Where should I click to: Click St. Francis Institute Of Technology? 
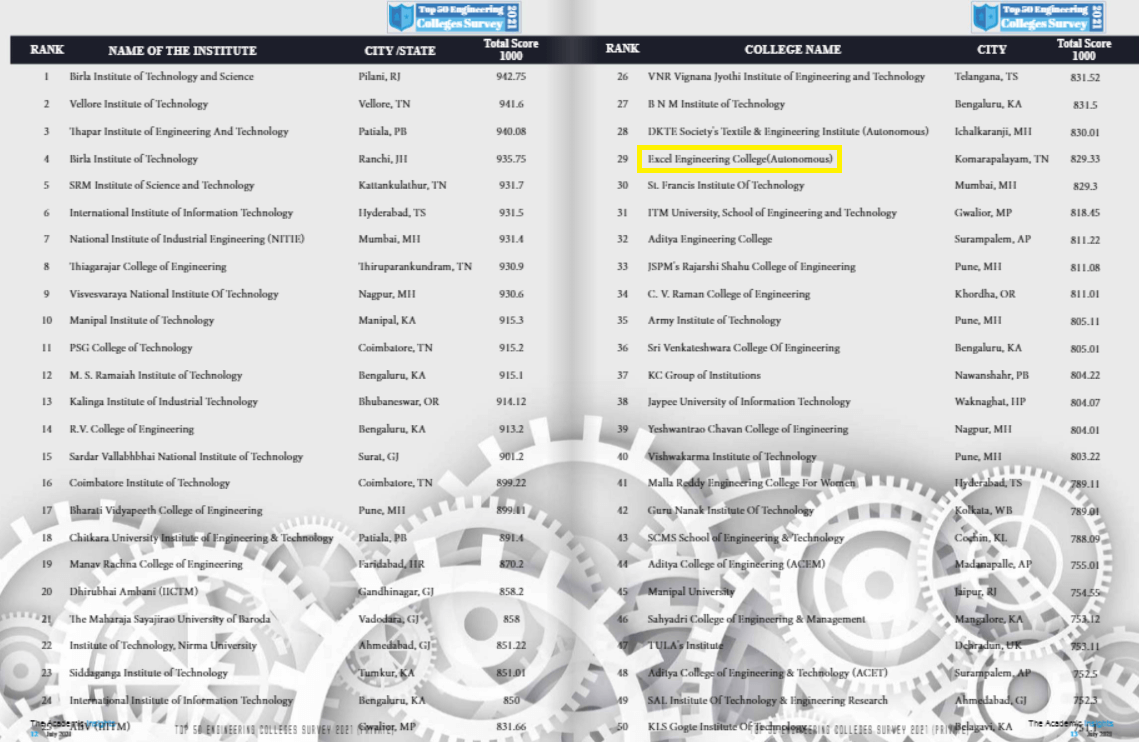coord(726,185)
